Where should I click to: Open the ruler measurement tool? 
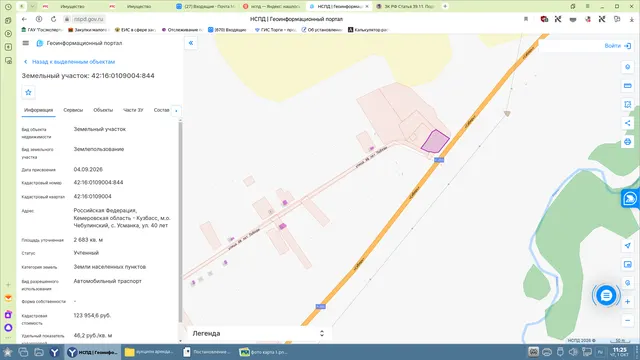(x=627, y=86)
